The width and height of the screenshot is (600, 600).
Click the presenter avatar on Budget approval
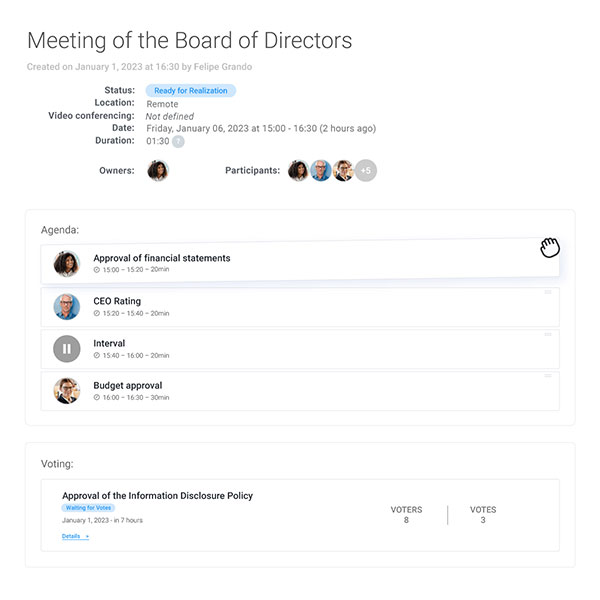coord(67,391)
